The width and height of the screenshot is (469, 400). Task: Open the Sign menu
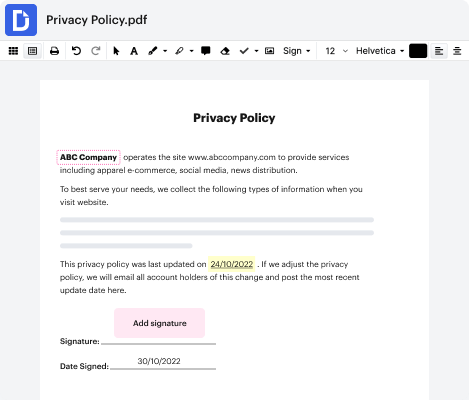click(296, 51)
